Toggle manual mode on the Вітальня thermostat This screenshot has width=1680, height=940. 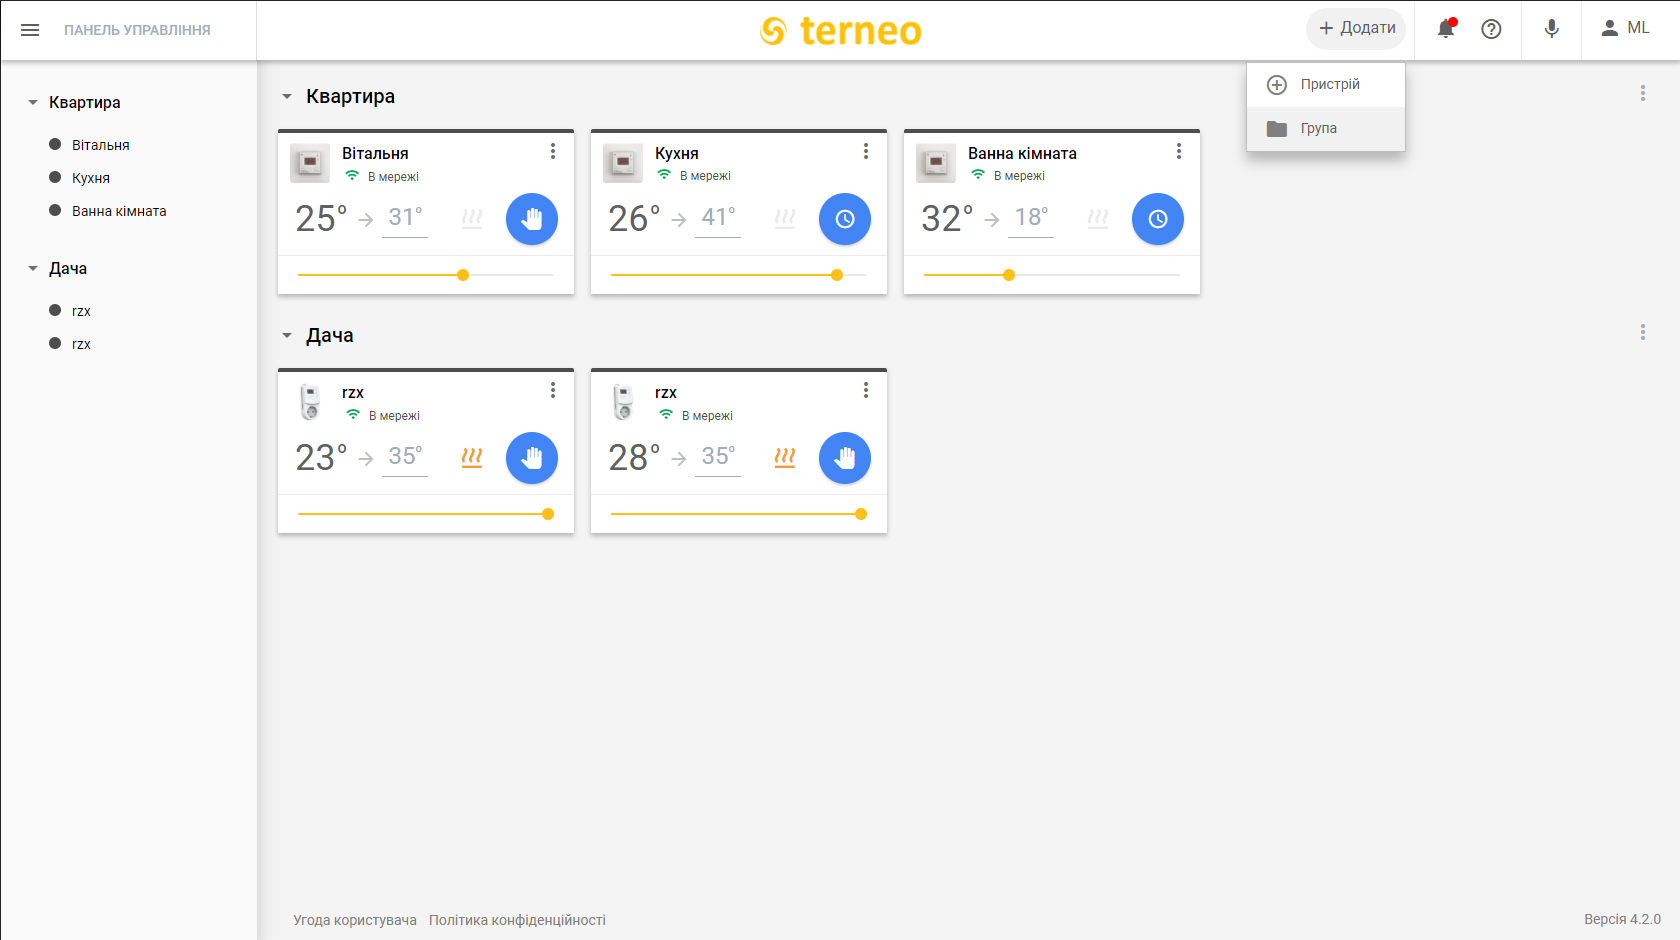click(532, 219)
